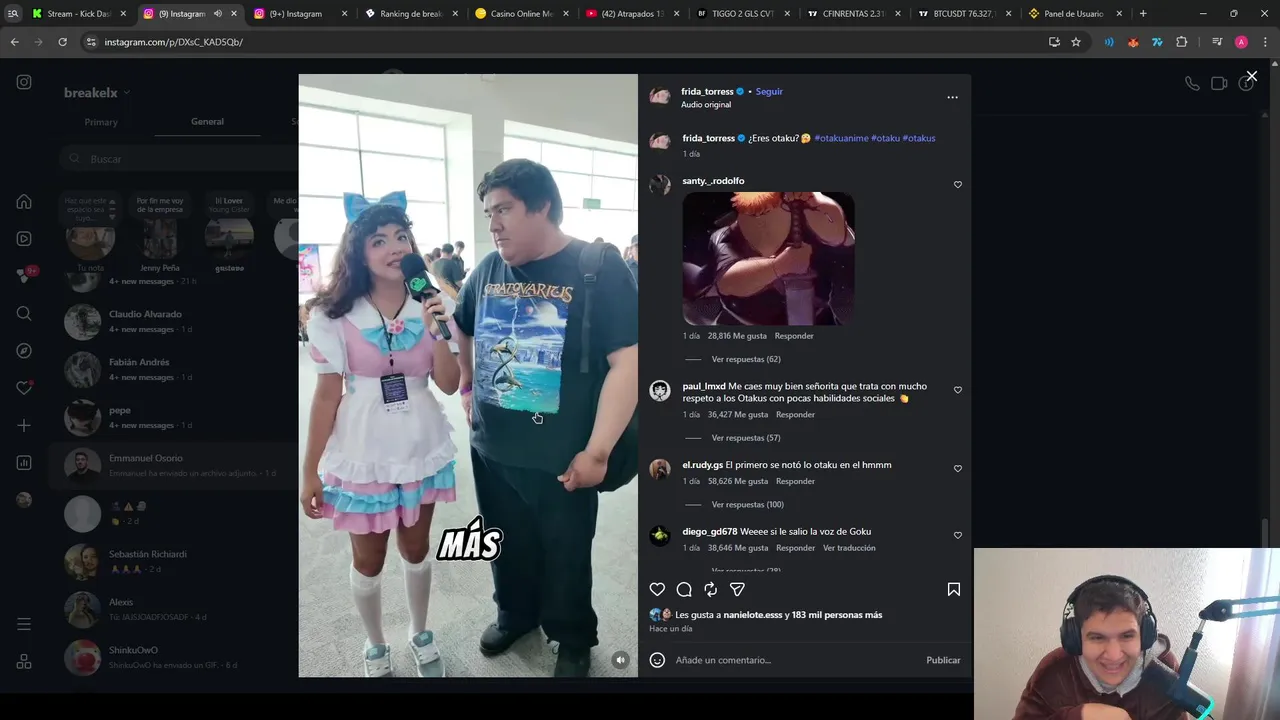The image size is (1280, 720).
Task: Like diego_gd678's comment
Action: click(x=957, y=535)
